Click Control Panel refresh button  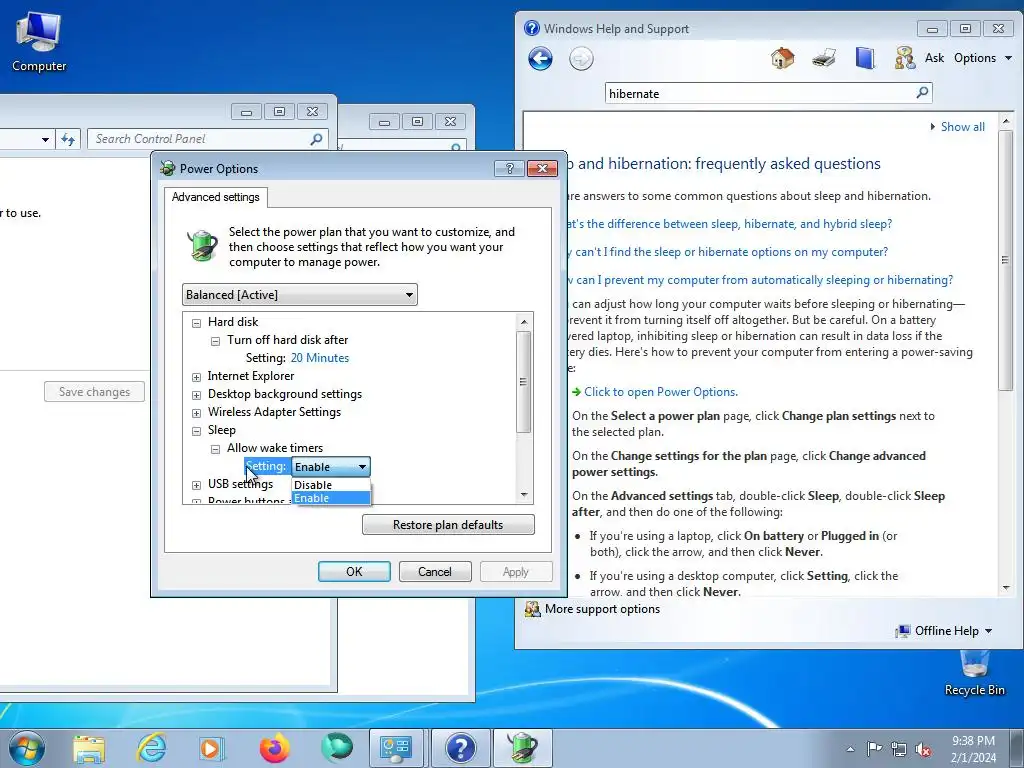(x=68, y=139)
